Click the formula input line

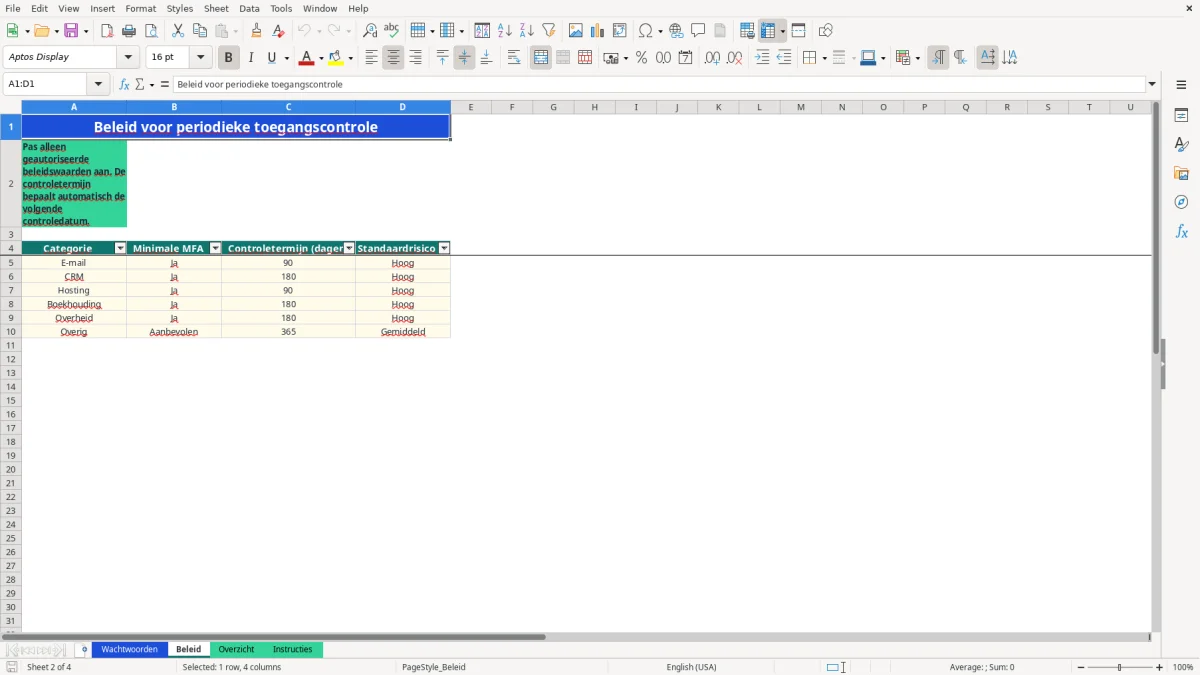tap(659, 85)
